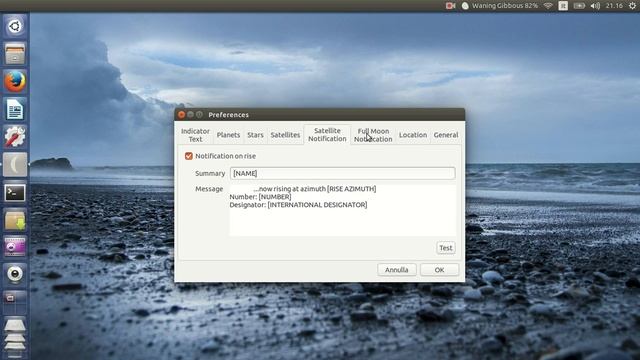Click the Test notification button
The image size is (640, 360).
tap(446, 248)
